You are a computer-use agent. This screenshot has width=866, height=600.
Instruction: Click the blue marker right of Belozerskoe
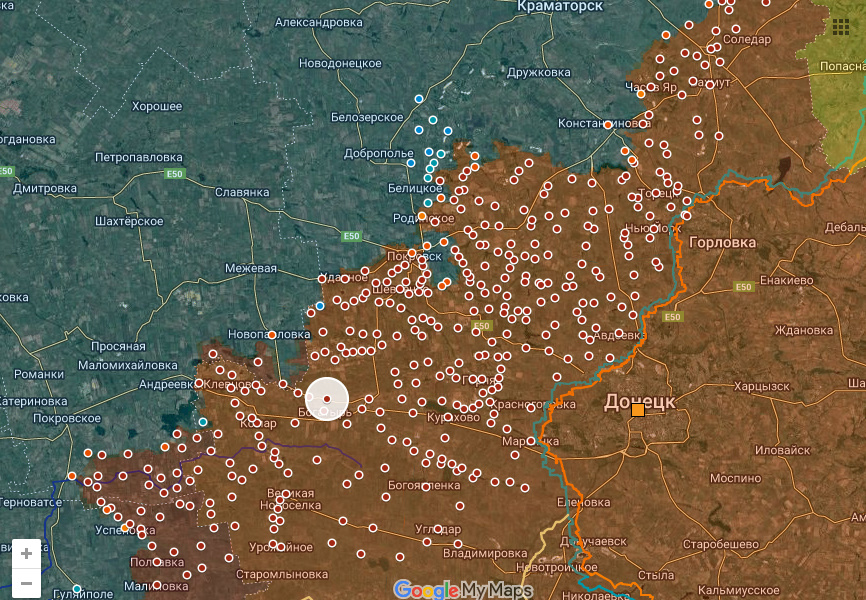click(x=419, y=99)
